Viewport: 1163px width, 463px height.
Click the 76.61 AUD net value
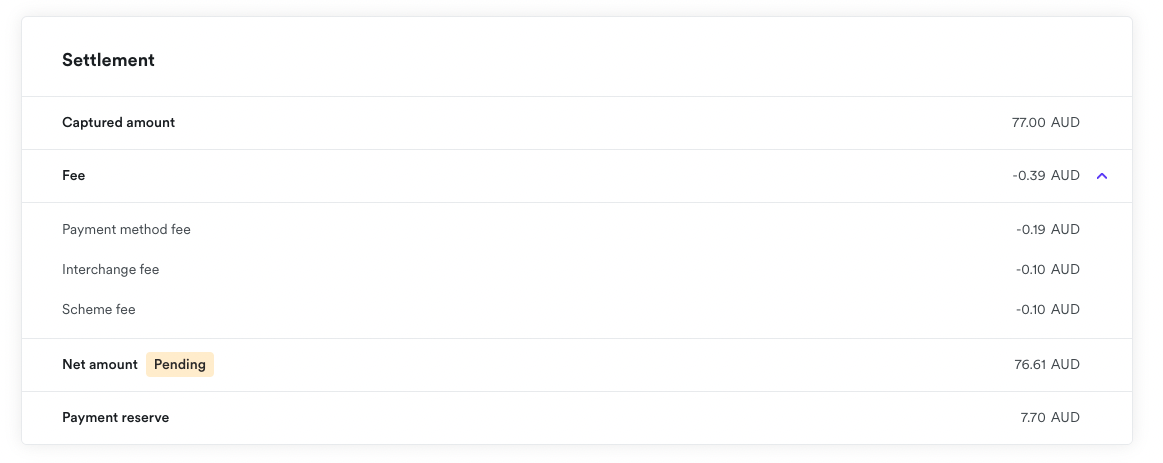pyautogui.click(x=1046, y=365)
